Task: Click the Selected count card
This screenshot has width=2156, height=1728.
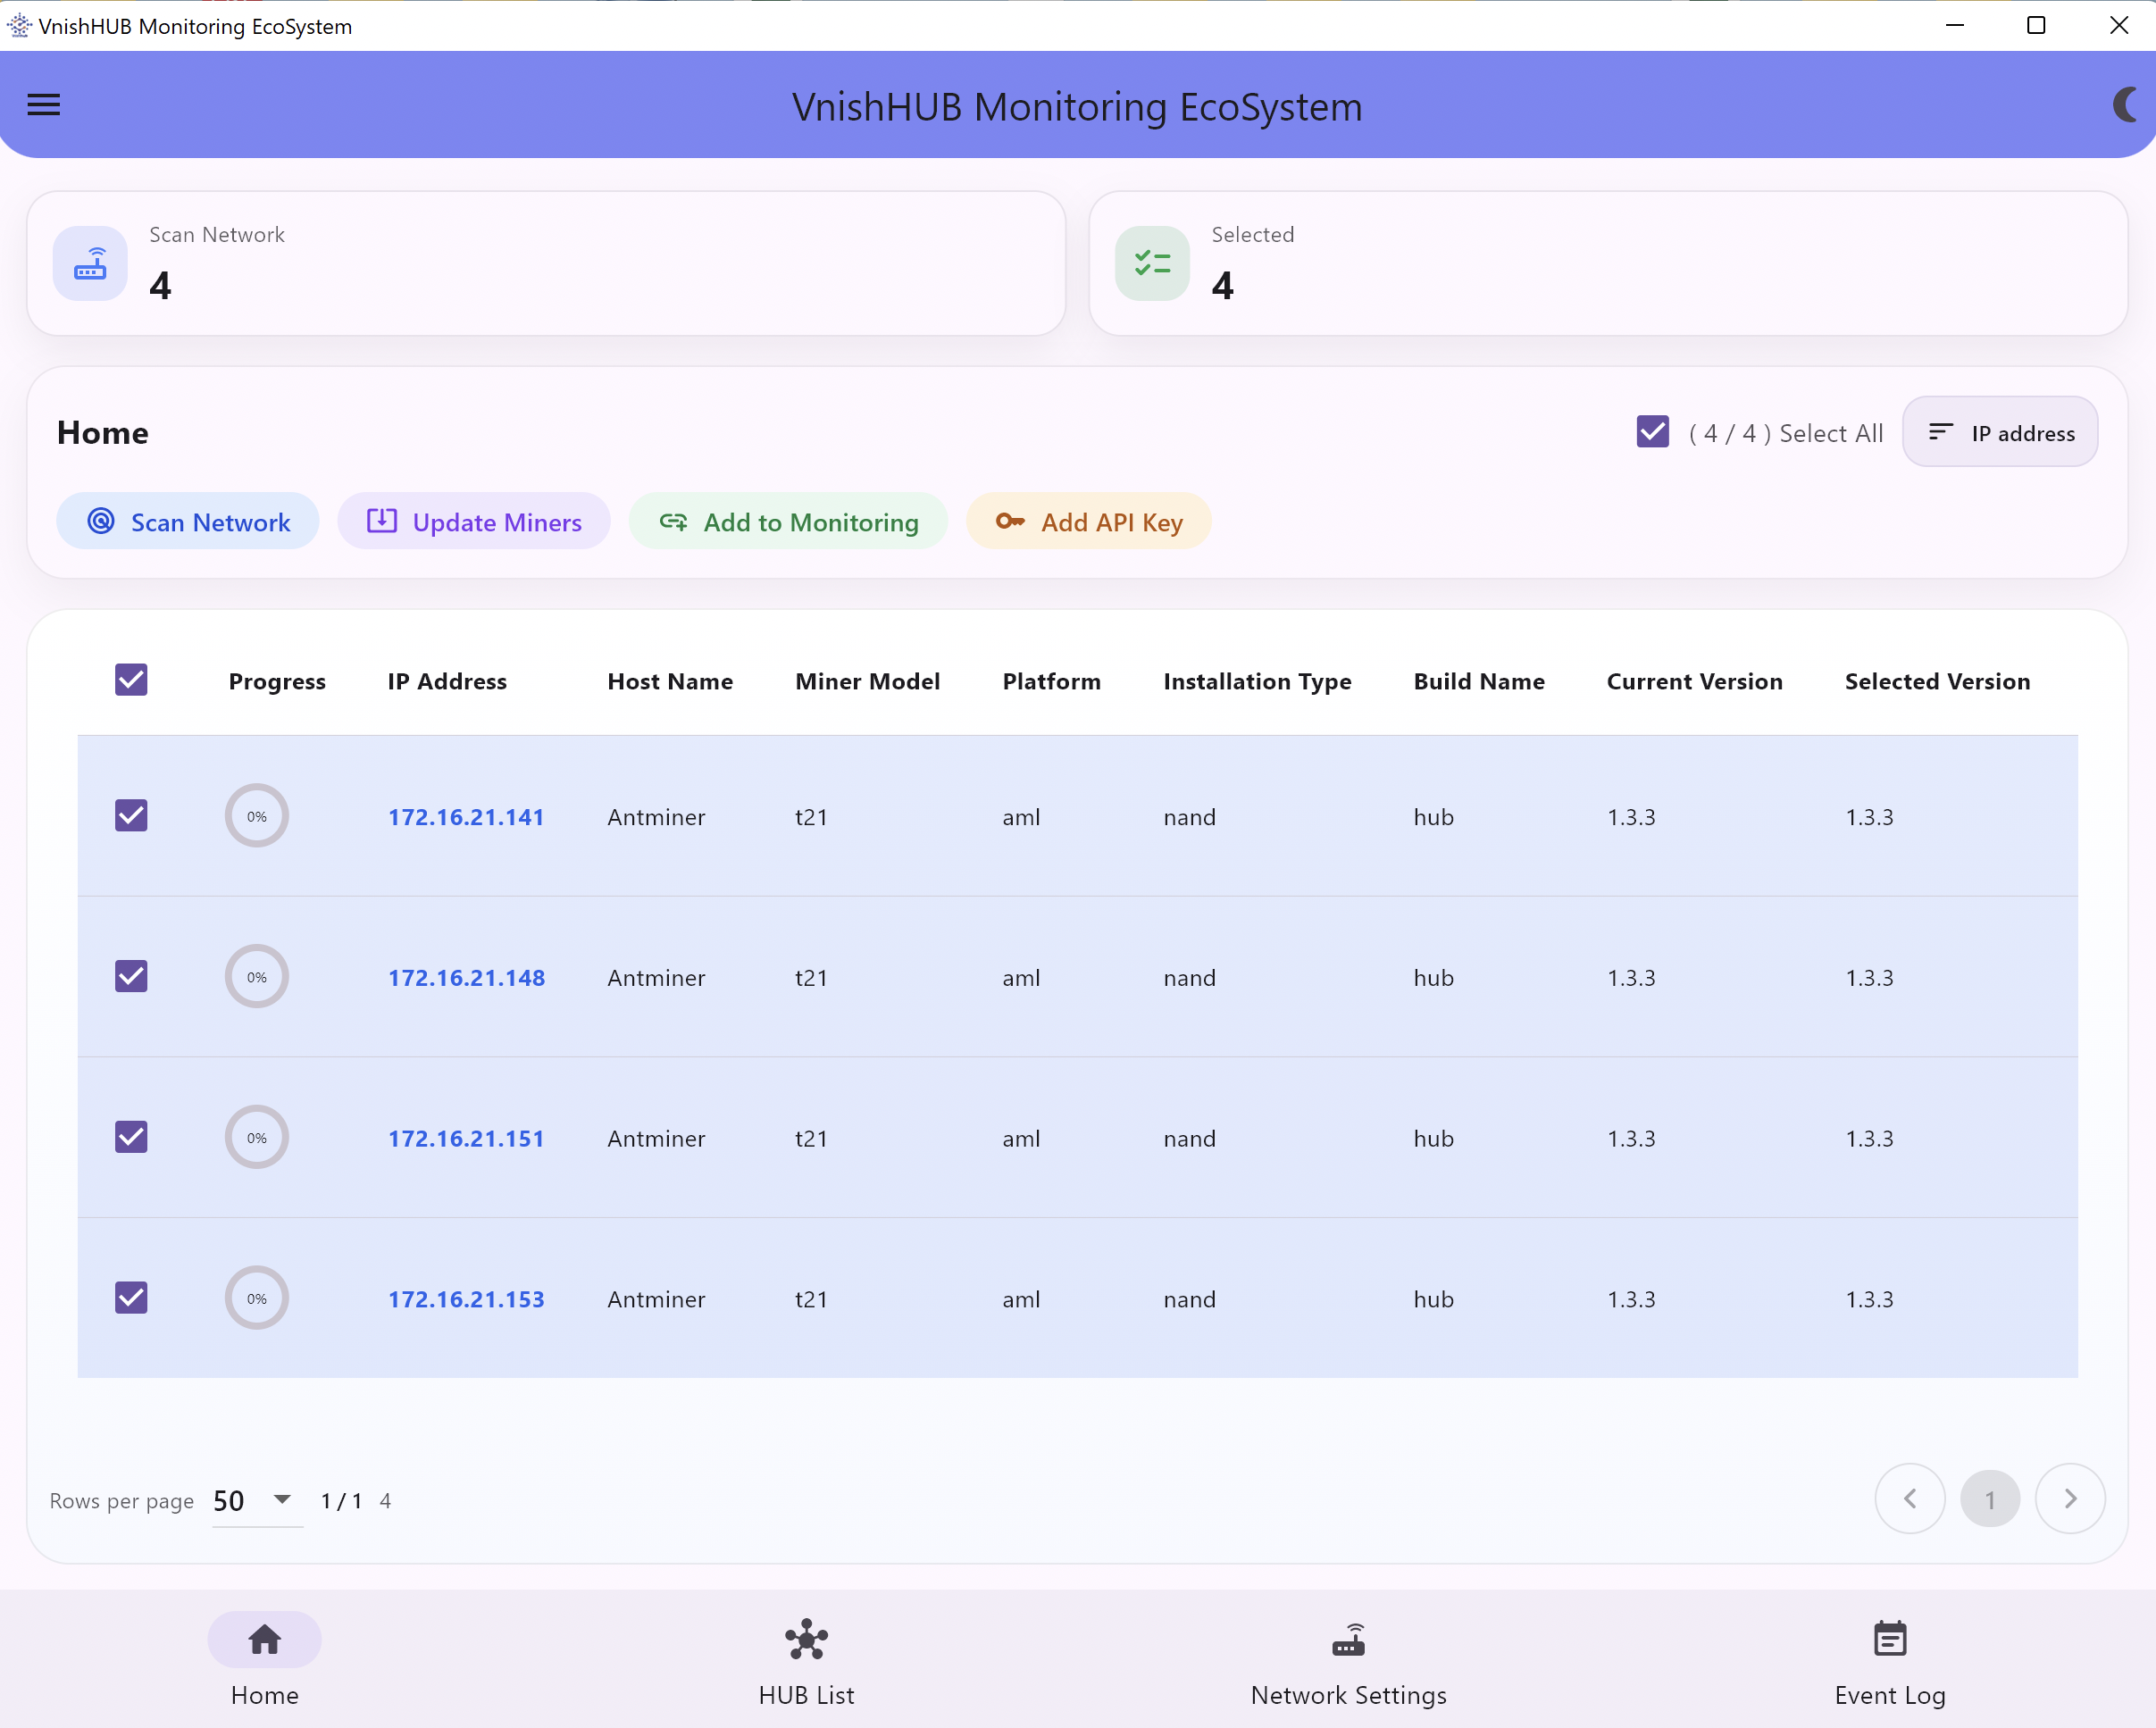Action: tap(1608, 263)
